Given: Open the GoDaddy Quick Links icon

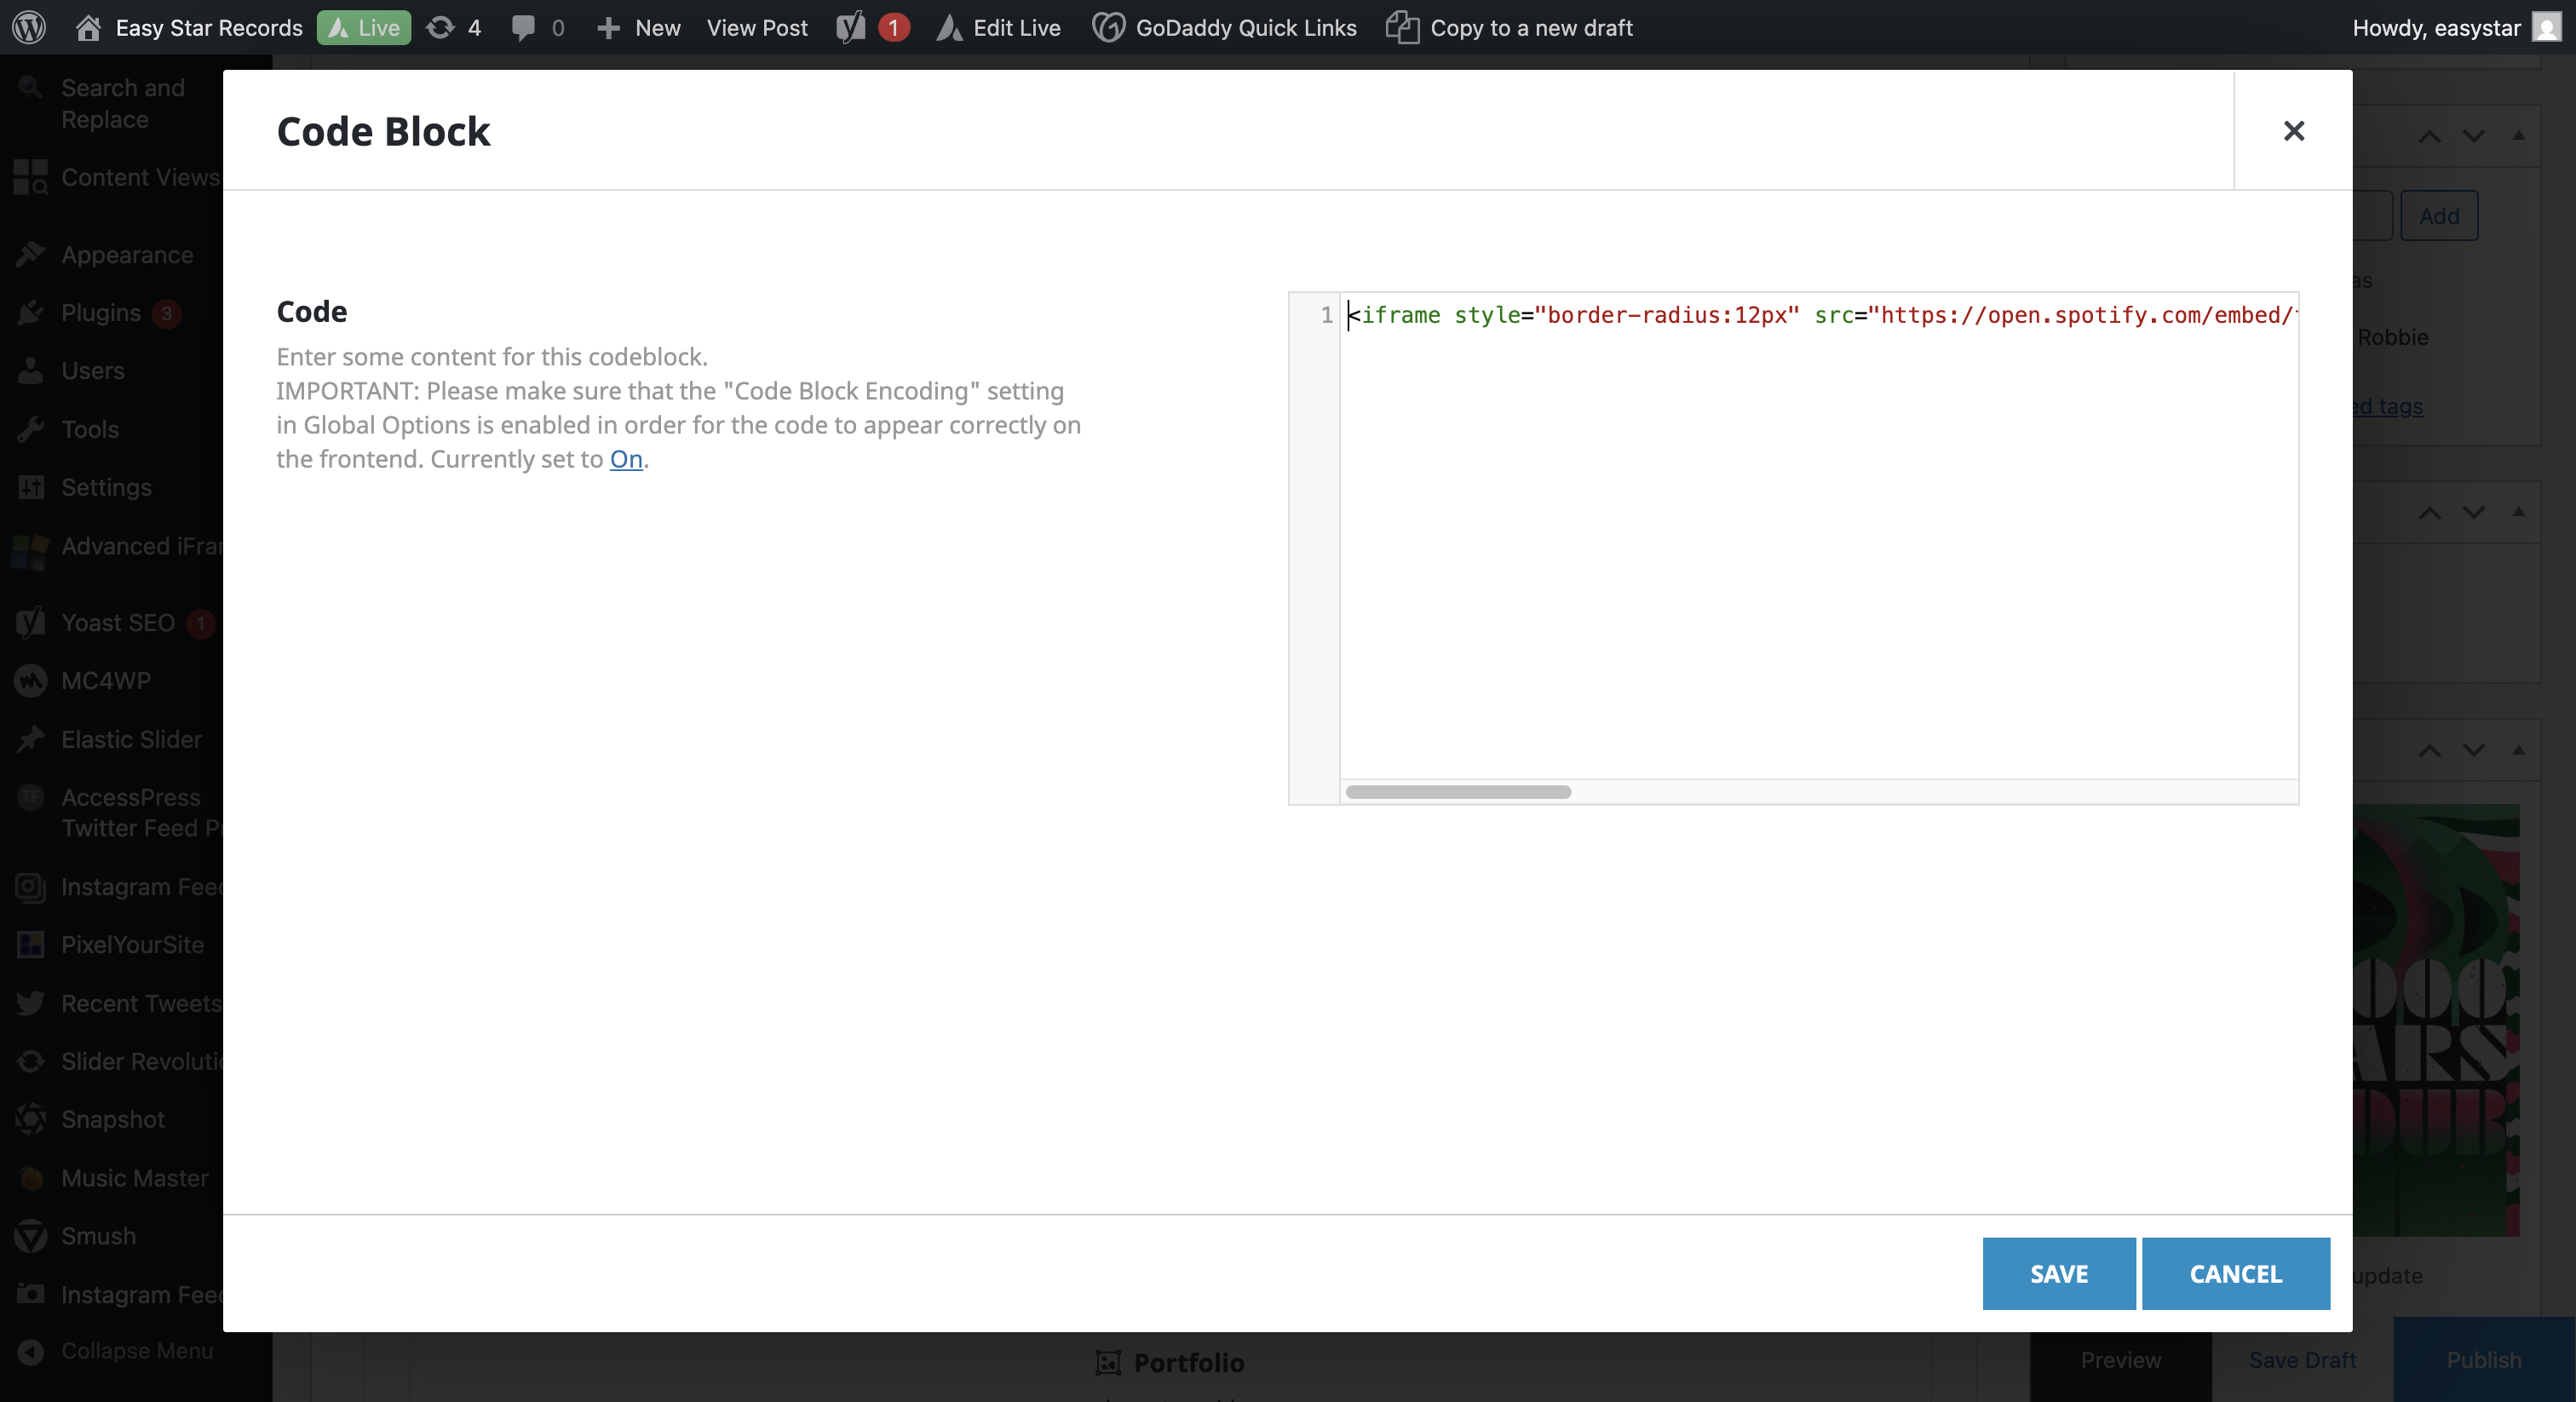Looking at the screenshot, I should [1108, 27].
